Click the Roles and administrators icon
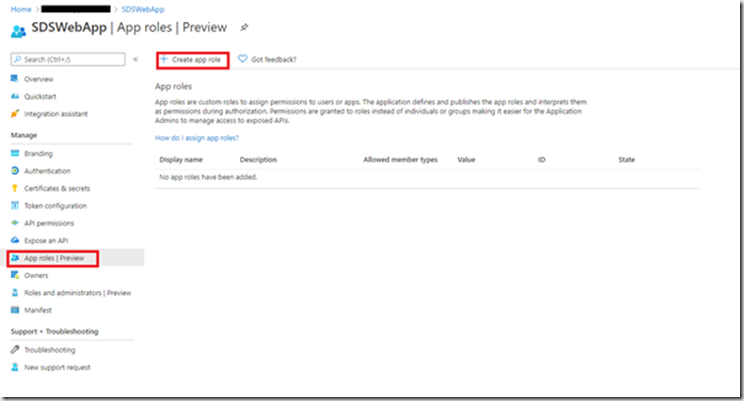The image size is (744, 401). click(15, 293)
